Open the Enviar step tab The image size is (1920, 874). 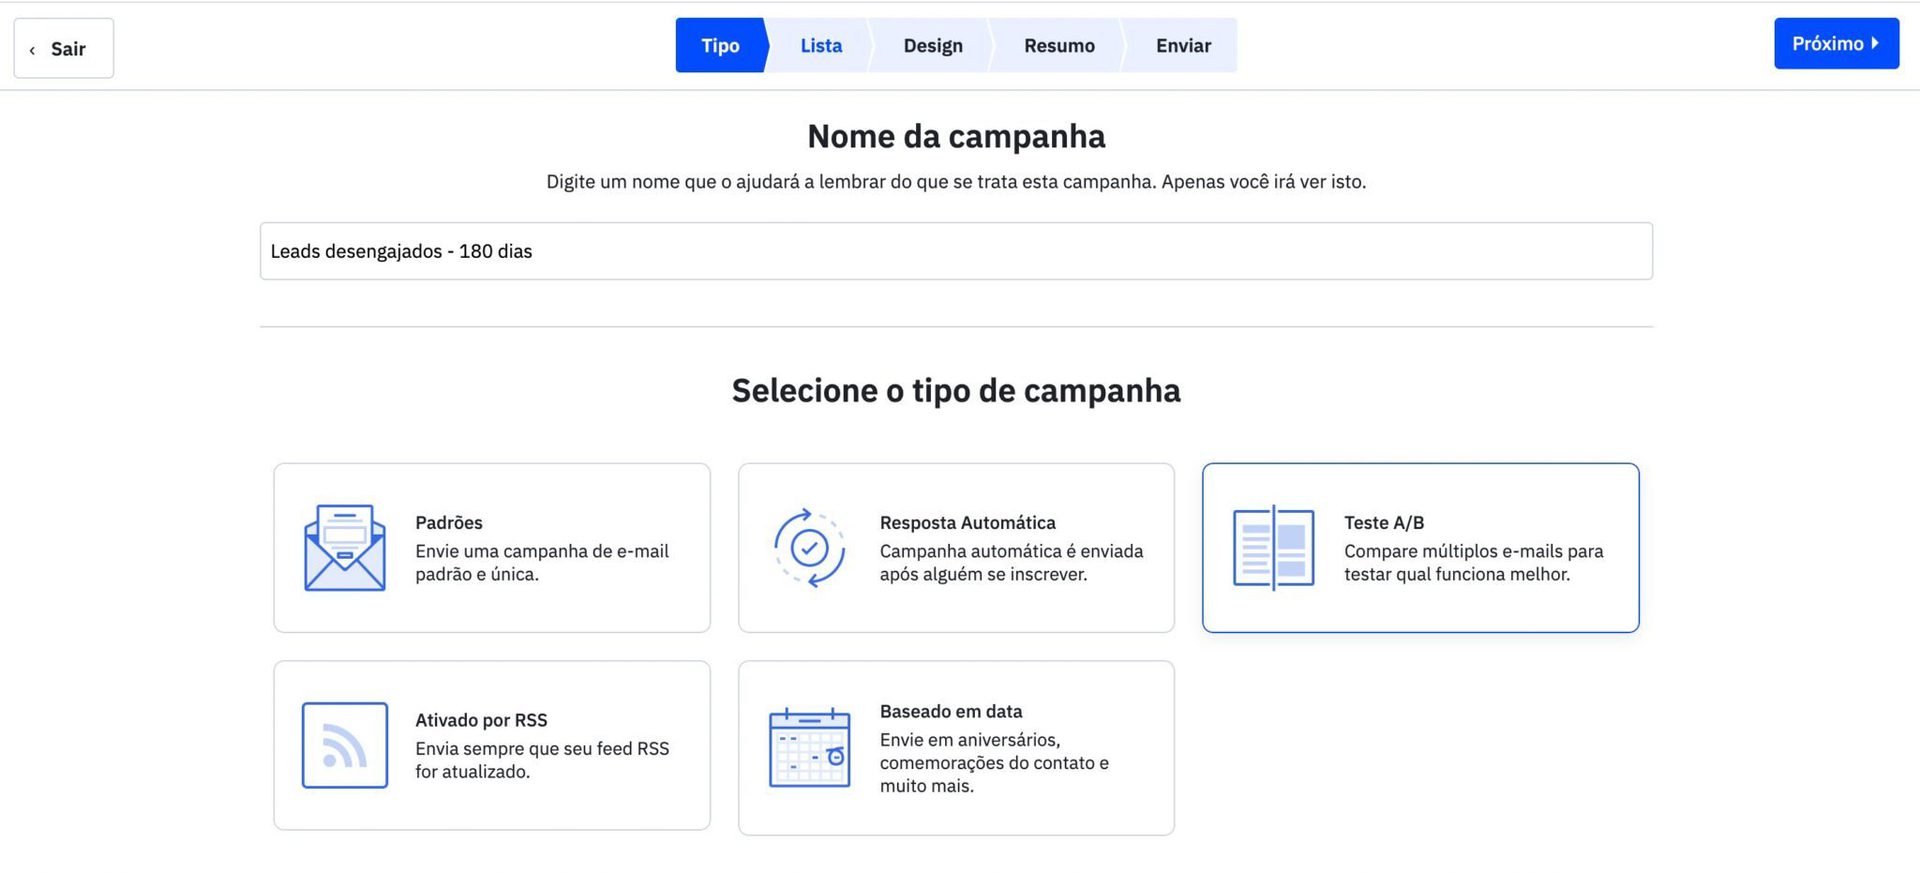1183,45
